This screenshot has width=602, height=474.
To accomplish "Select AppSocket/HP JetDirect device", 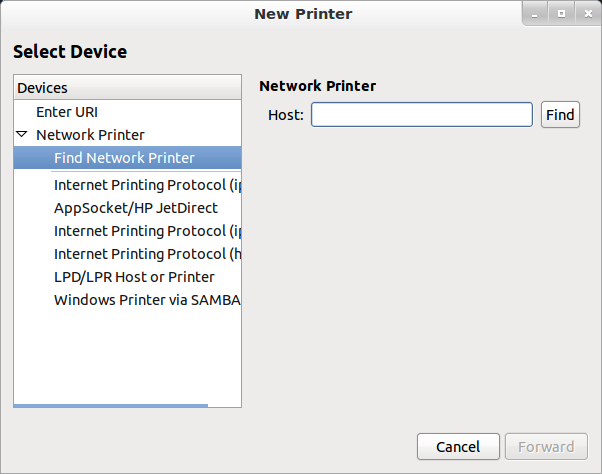I will pos(136,208).
